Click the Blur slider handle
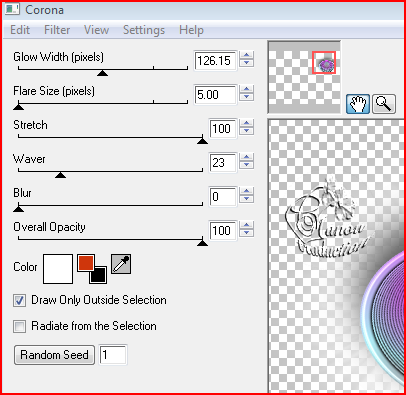The height and width of the screenshot is (395, 406). click(18, 209)
